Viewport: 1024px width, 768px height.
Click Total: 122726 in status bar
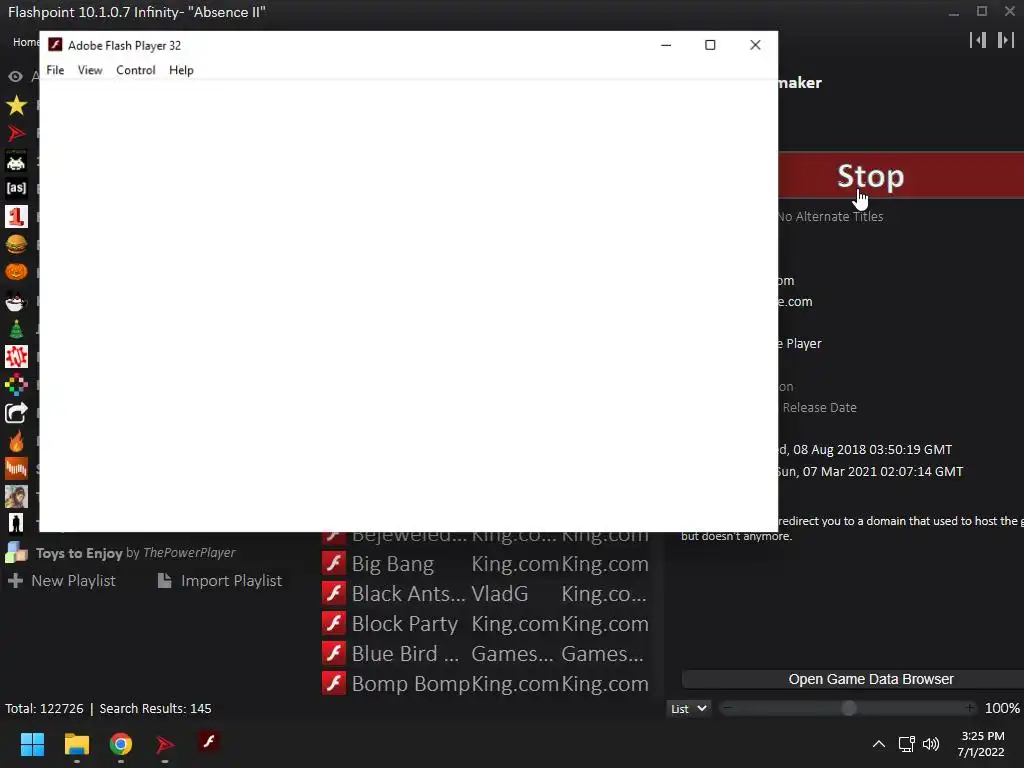click(x=44, y=709)
